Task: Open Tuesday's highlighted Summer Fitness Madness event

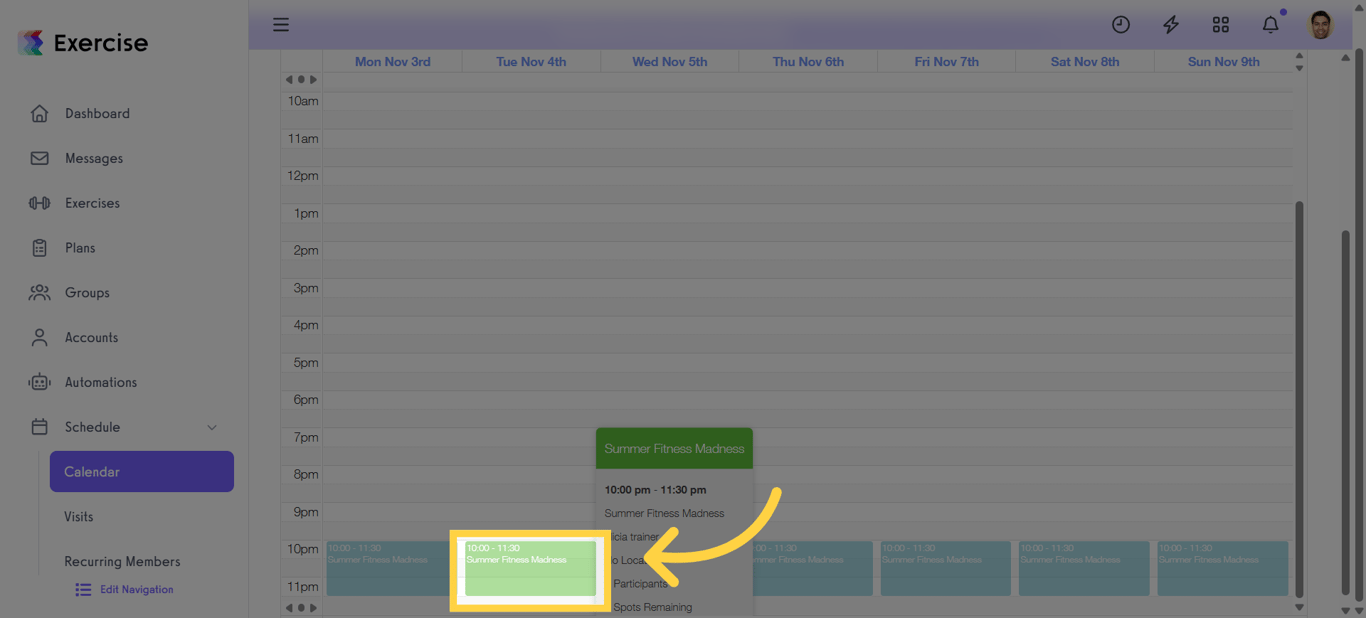Action: click(x=530, y=568)
